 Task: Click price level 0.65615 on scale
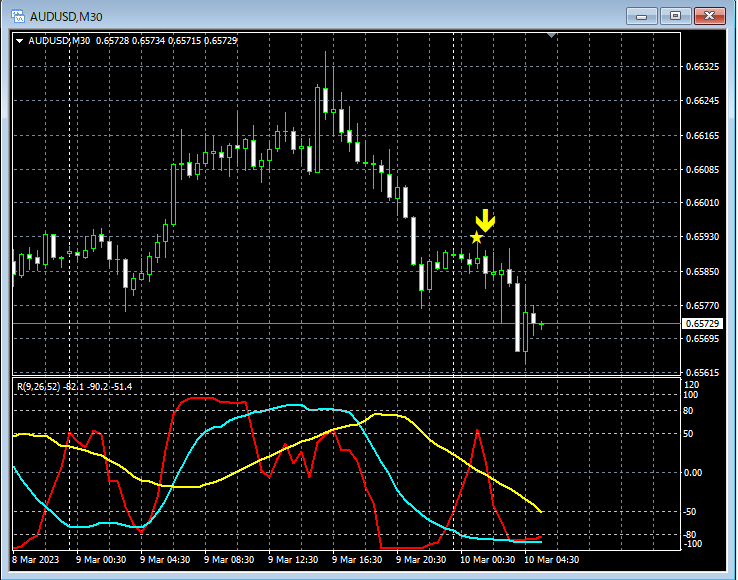pos(702,373)
